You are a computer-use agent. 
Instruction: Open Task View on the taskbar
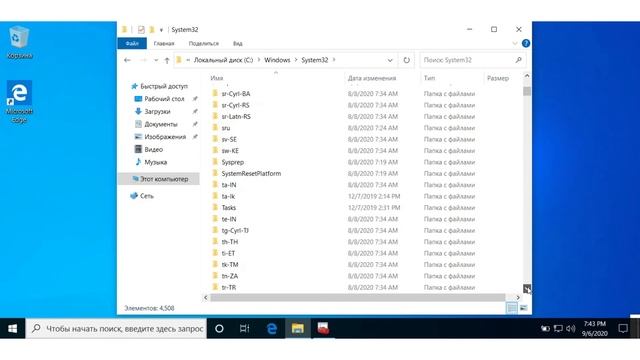244,329
